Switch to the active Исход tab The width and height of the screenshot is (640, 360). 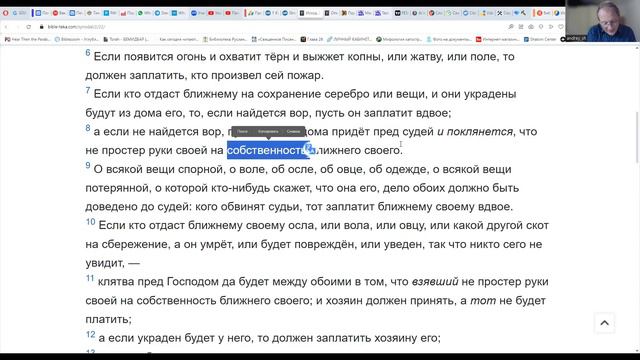pyautogui.click(x=311, y=13)
